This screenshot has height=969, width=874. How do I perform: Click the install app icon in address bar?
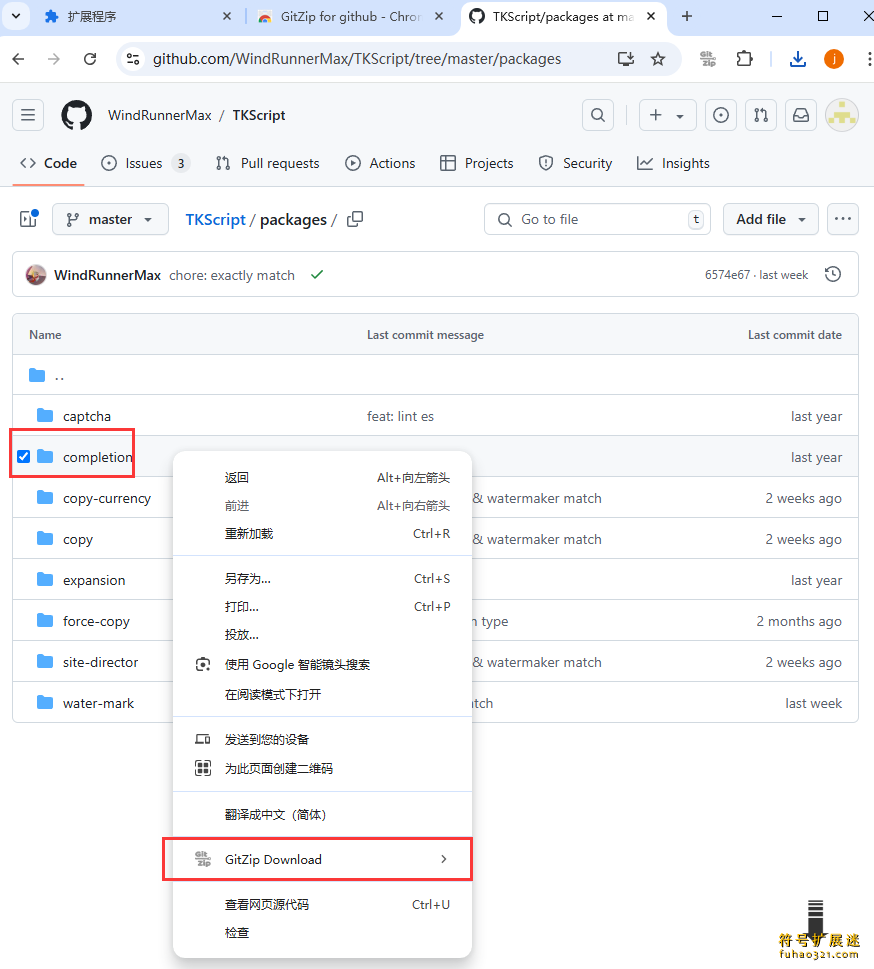click(x=626, y=59)
